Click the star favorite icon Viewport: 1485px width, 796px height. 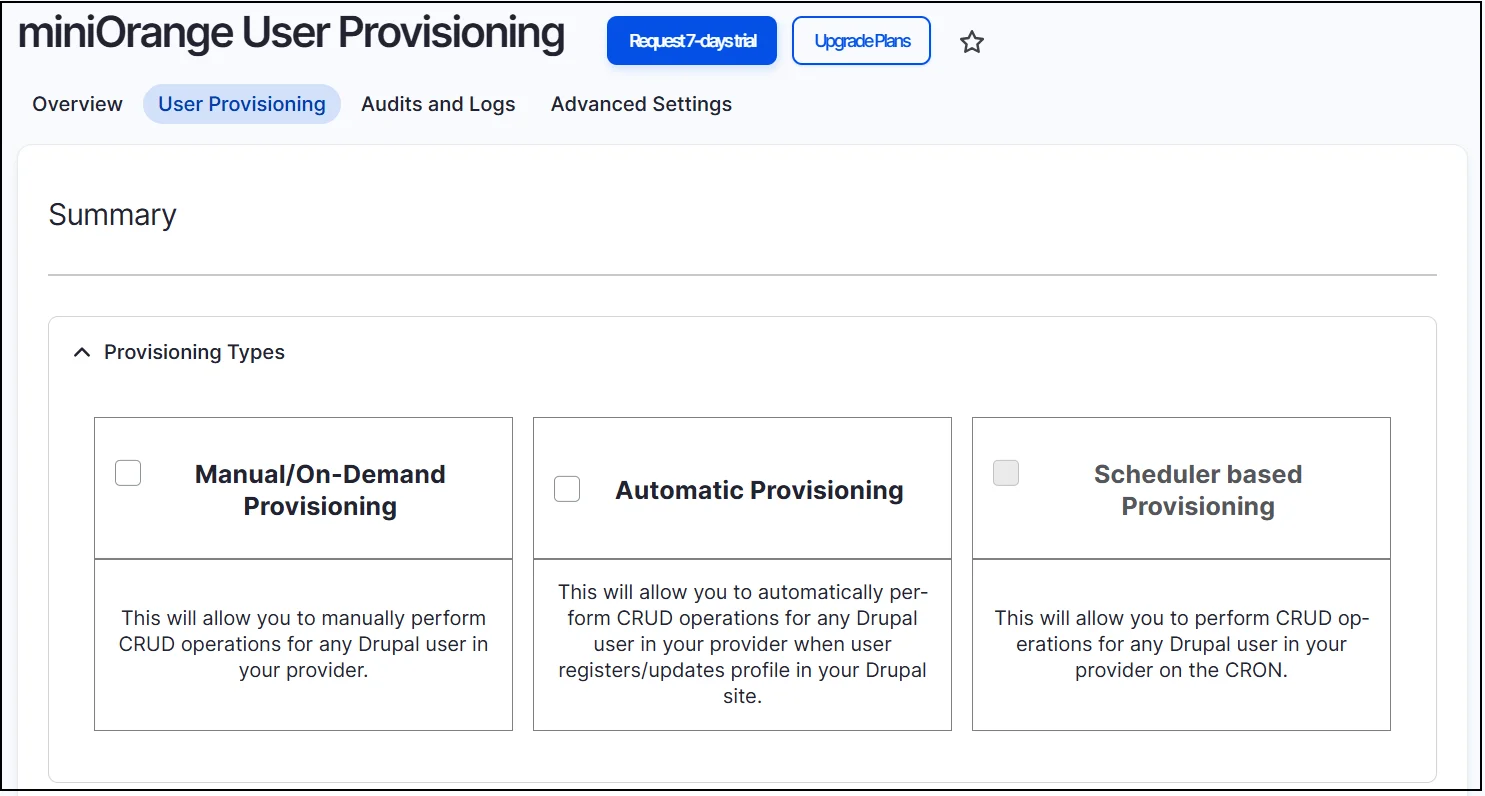point(972,42)
